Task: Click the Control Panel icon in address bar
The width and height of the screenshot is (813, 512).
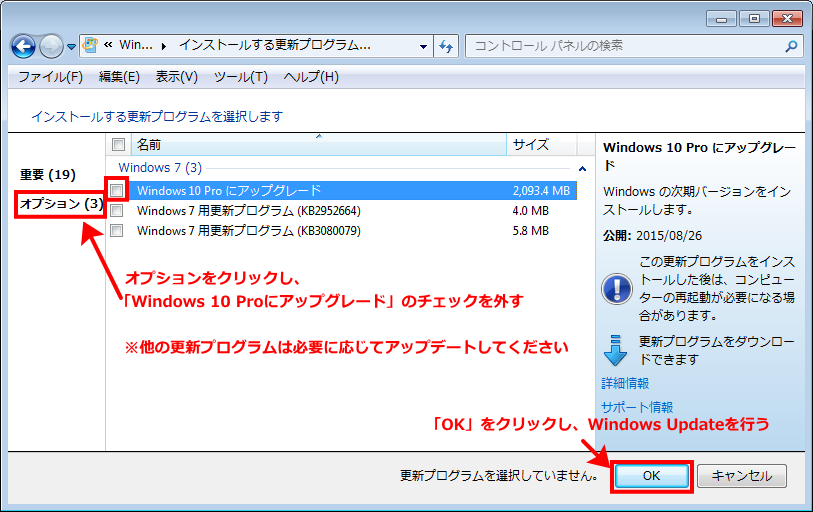Action: coord(90,46)
